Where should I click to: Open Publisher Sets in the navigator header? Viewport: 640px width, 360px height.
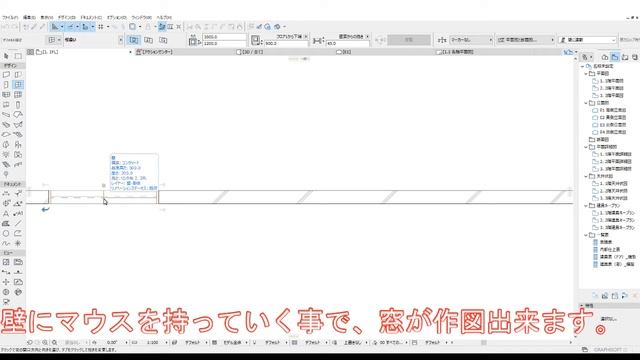tap(635, 57)
